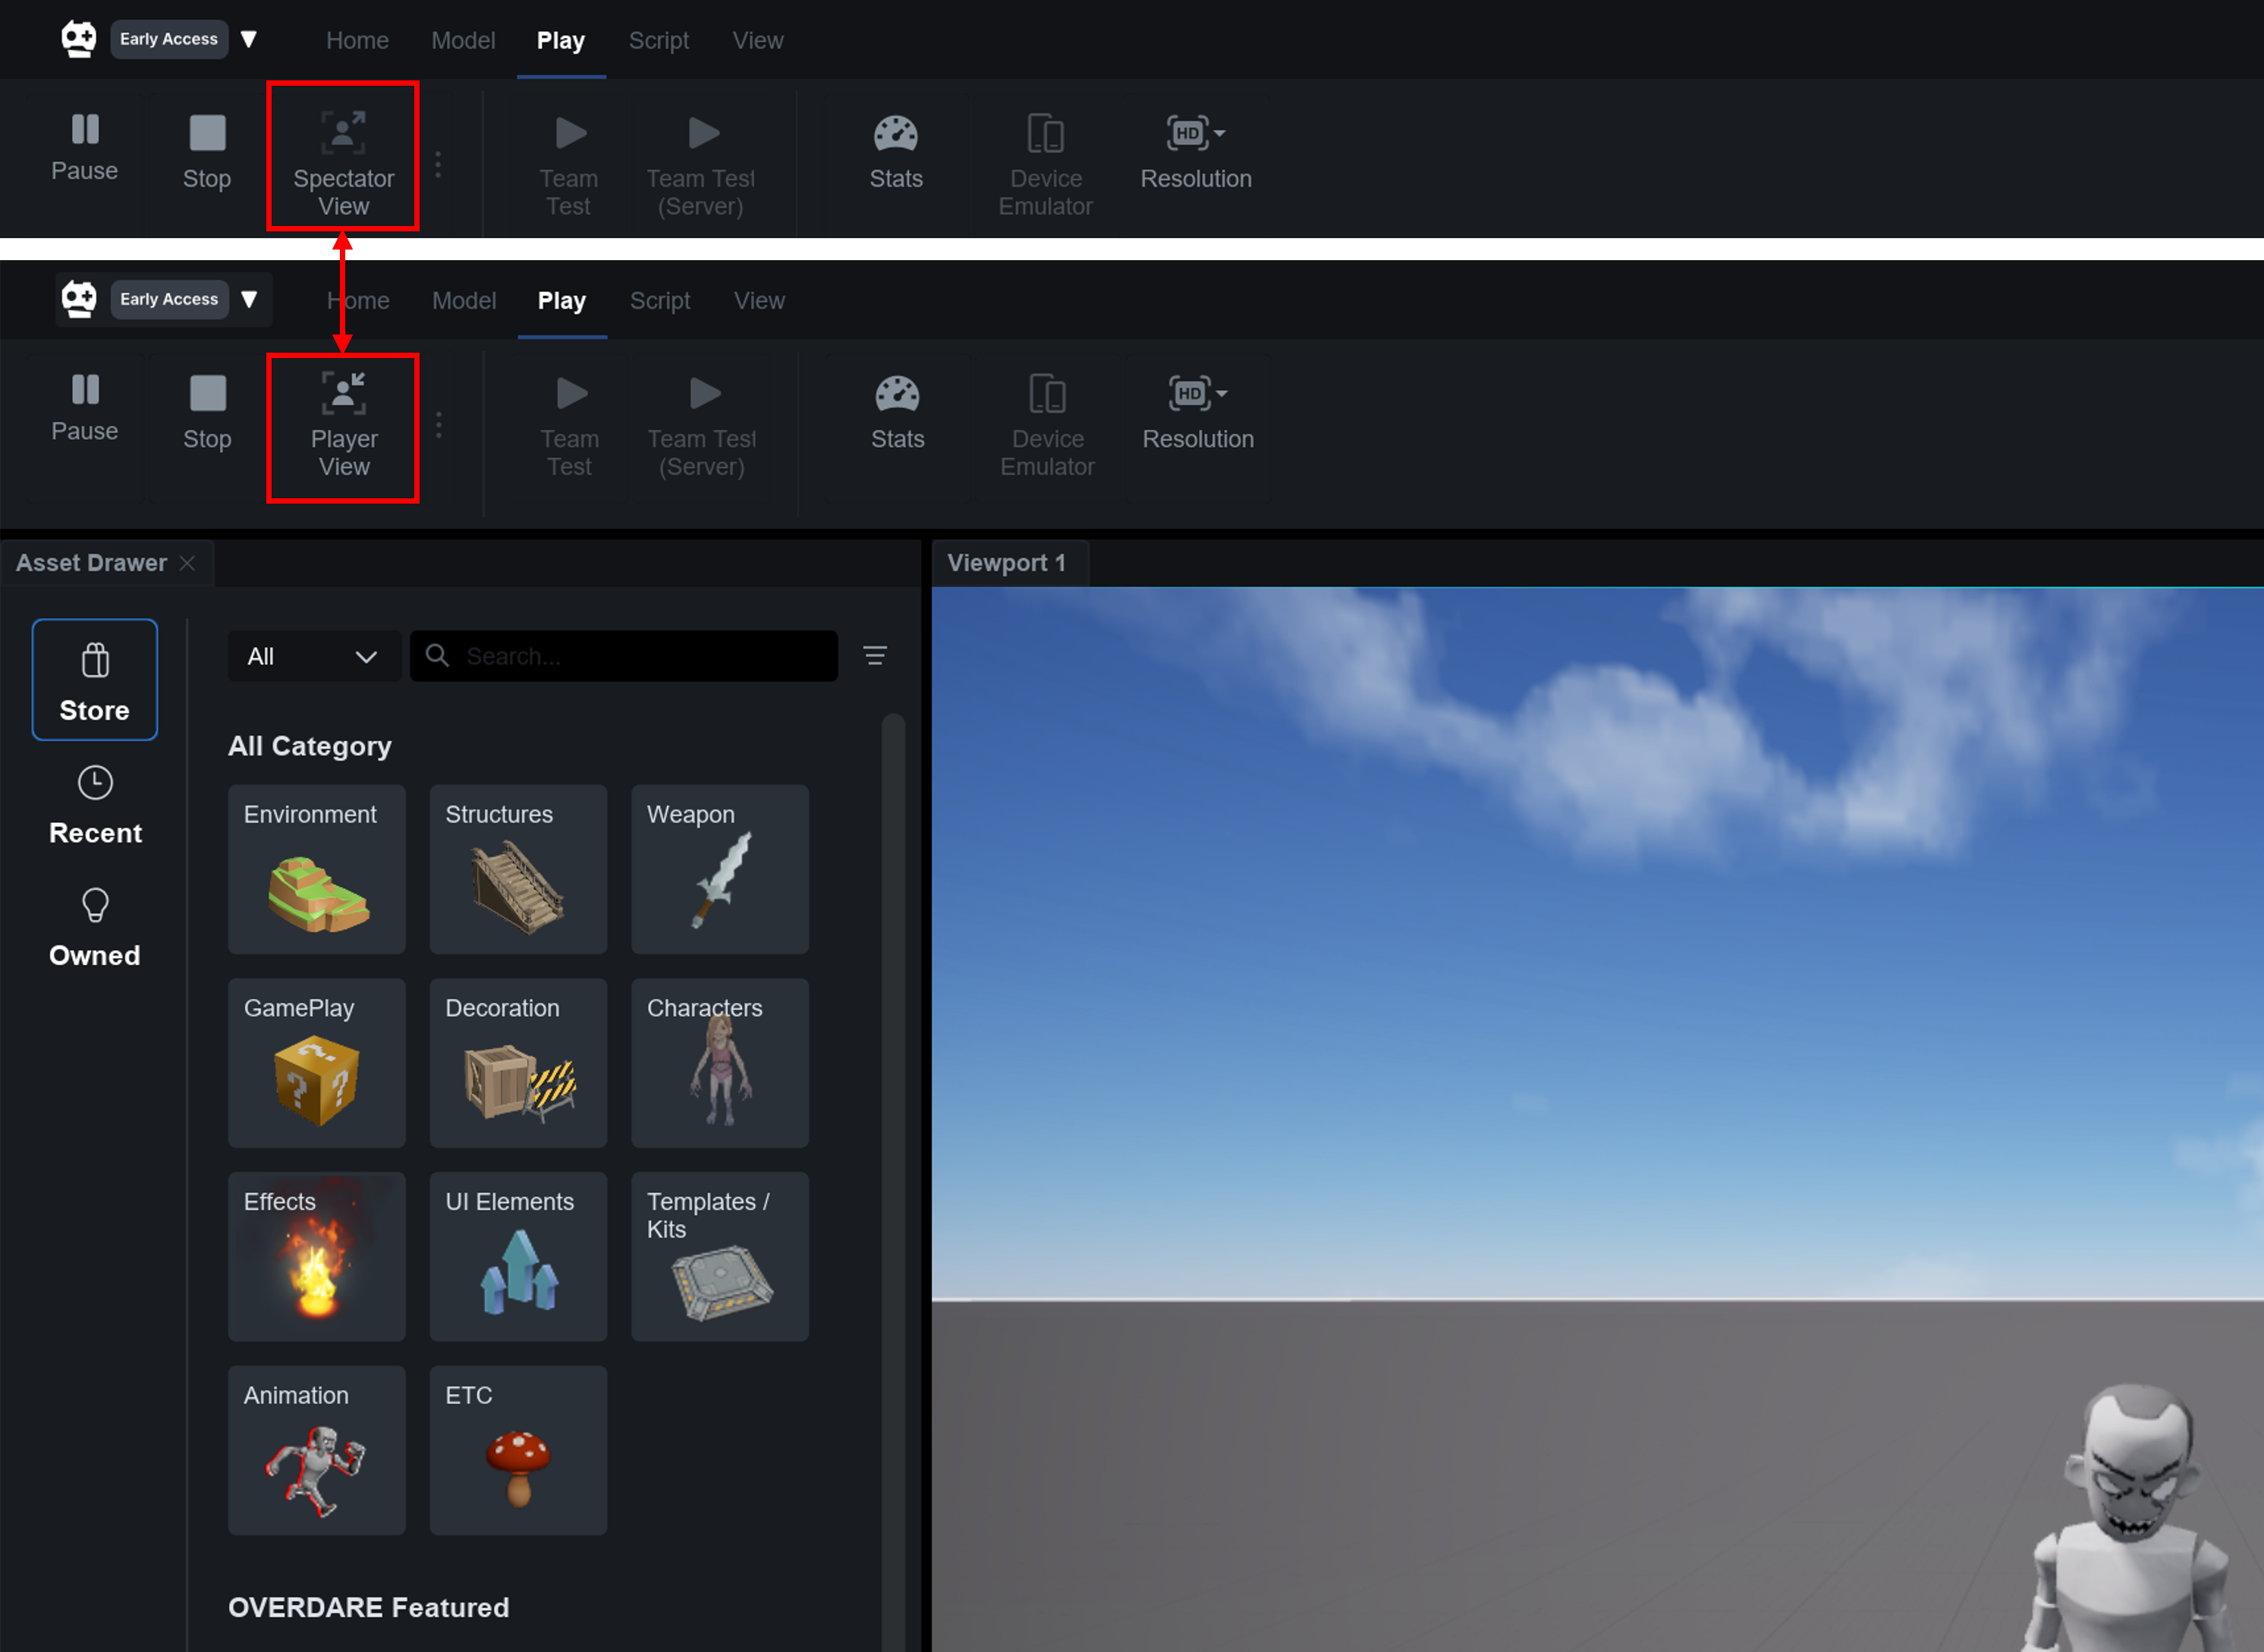
Task: Close the Asset Drawer panel tab
Action: 187,563
